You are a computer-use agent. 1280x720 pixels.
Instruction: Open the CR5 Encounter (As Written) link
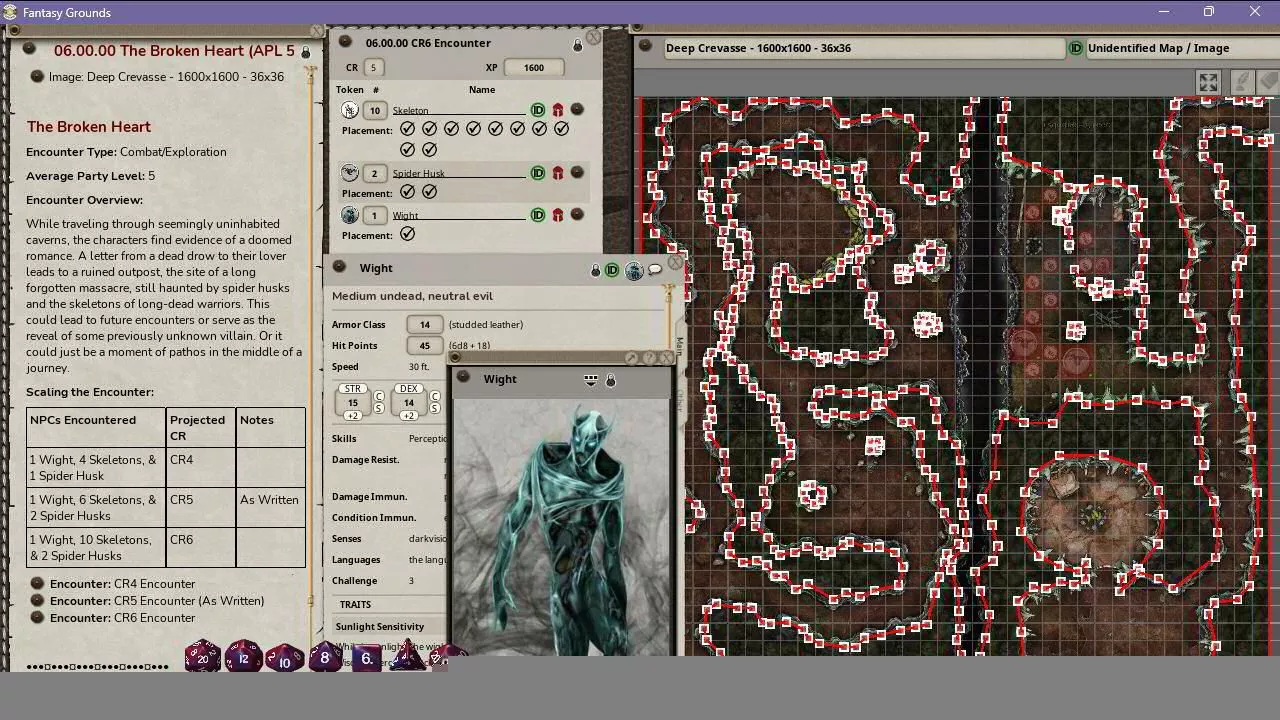coord(37,601)
